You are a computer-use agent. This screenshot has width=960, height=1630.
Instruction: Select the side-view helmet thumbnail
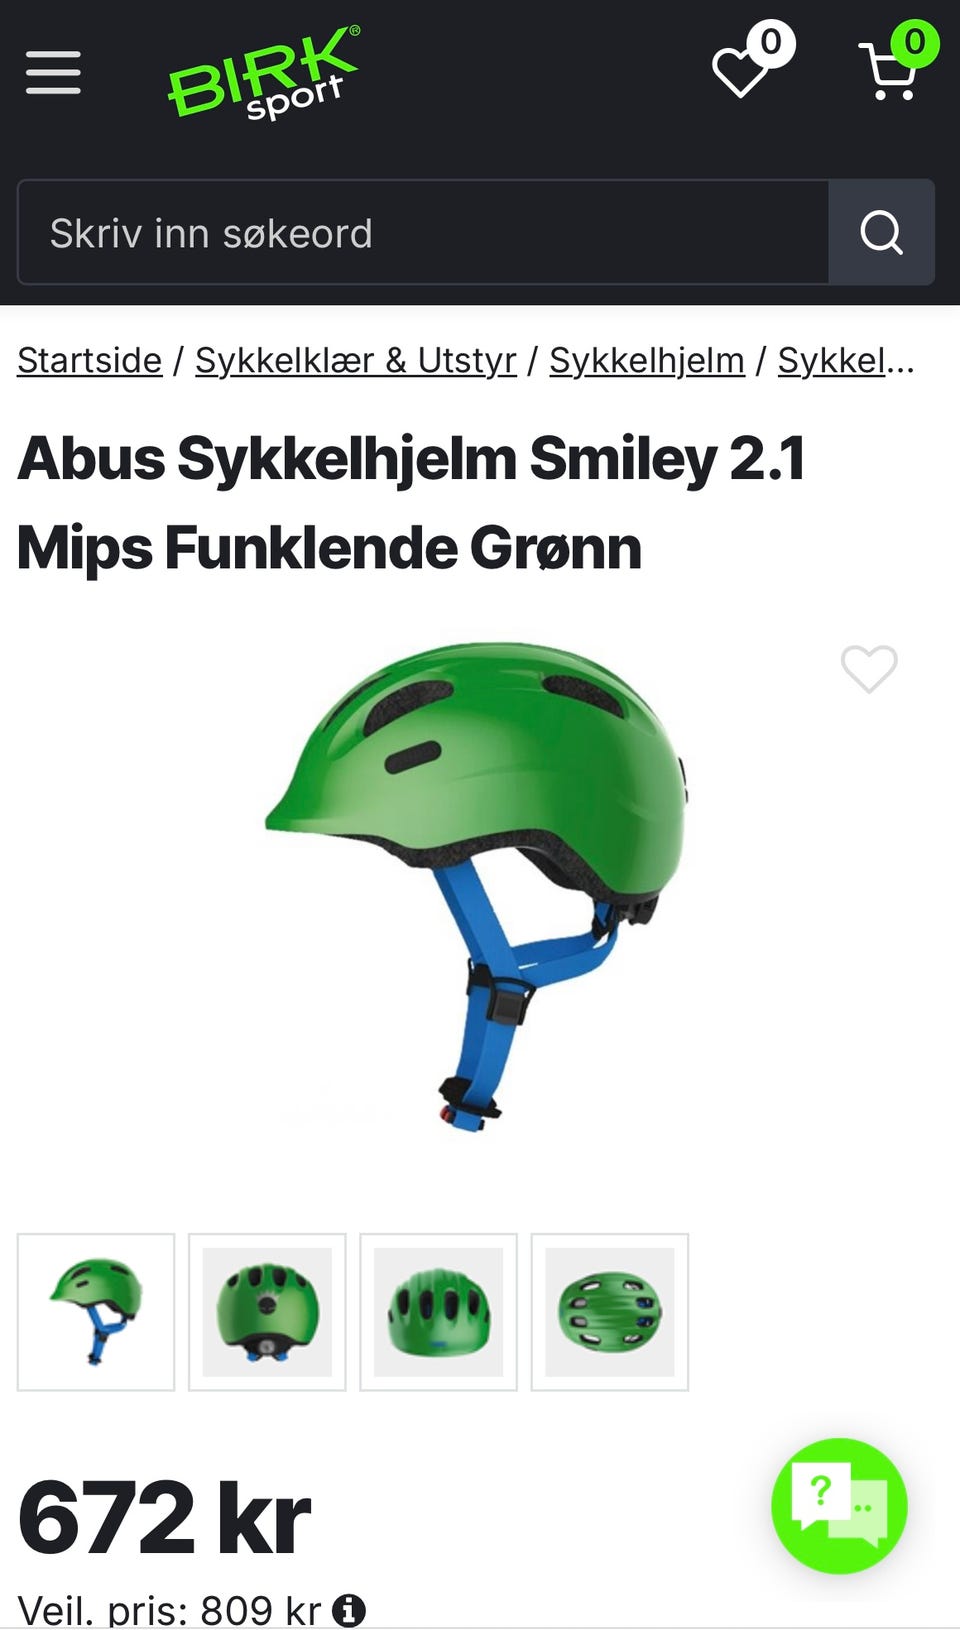click(x=96, y=1312)
